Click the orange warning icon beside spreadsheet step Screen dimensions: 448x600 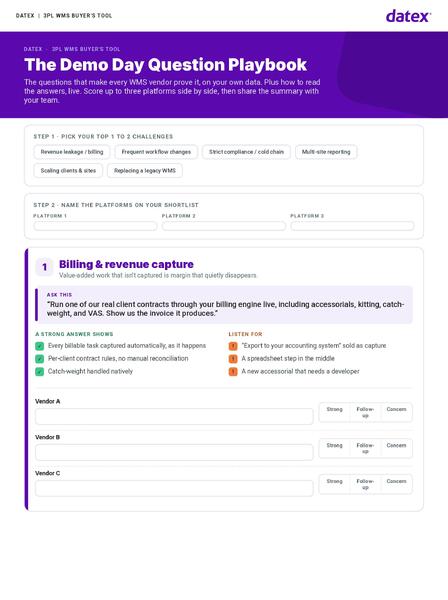tap(233, 359)
